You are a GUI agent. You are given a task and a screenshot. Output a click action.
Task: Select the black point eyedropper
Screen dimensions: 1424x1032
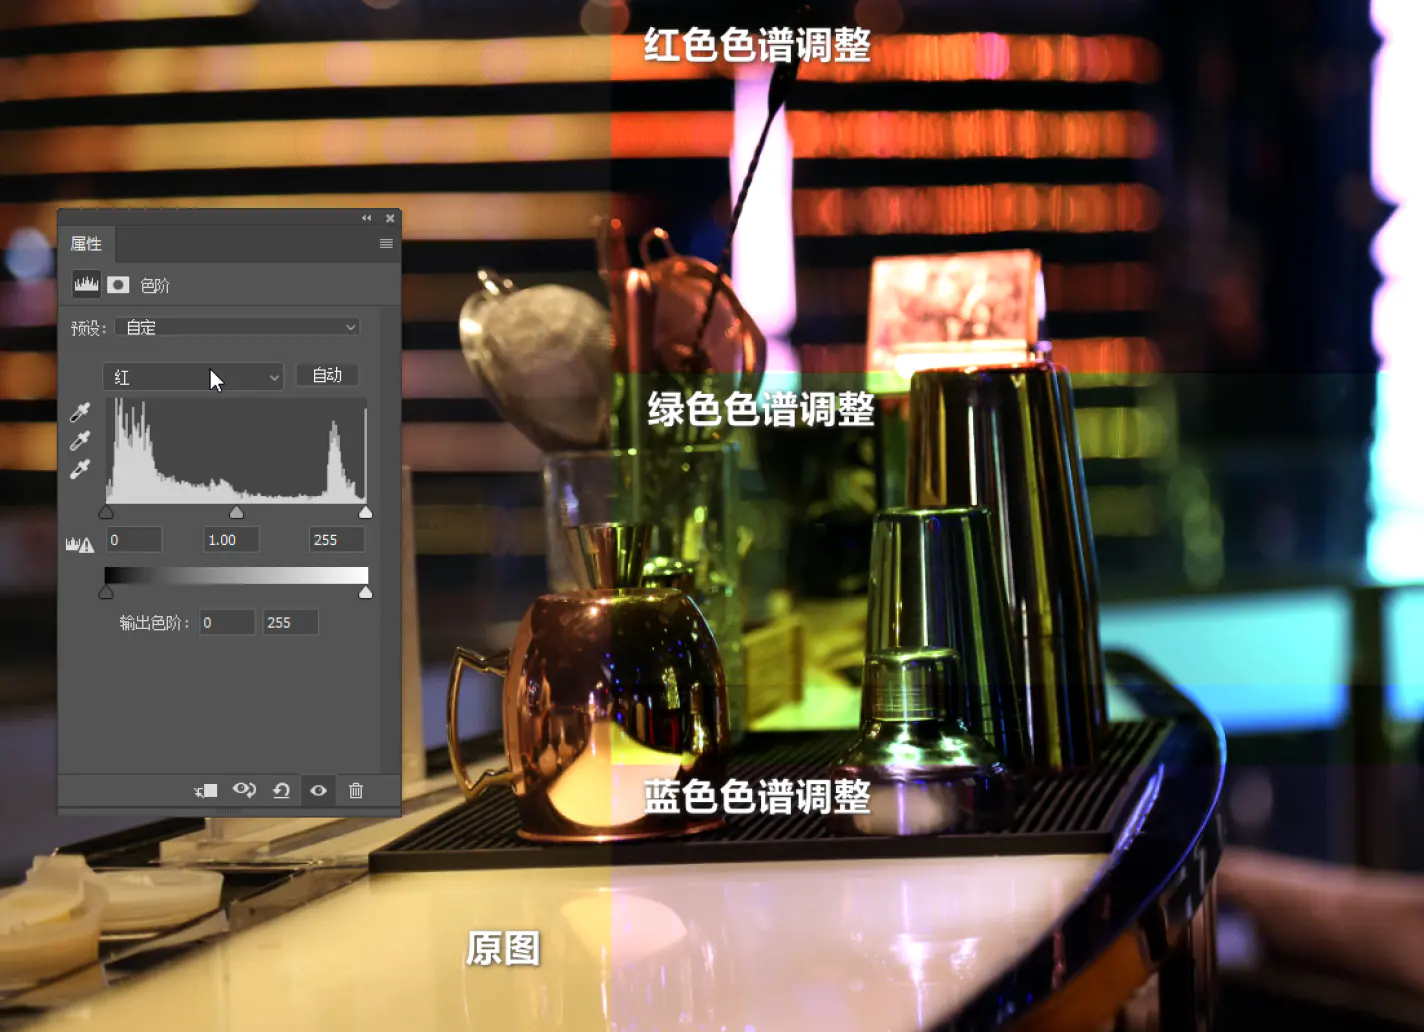click(x=80, y=412)
